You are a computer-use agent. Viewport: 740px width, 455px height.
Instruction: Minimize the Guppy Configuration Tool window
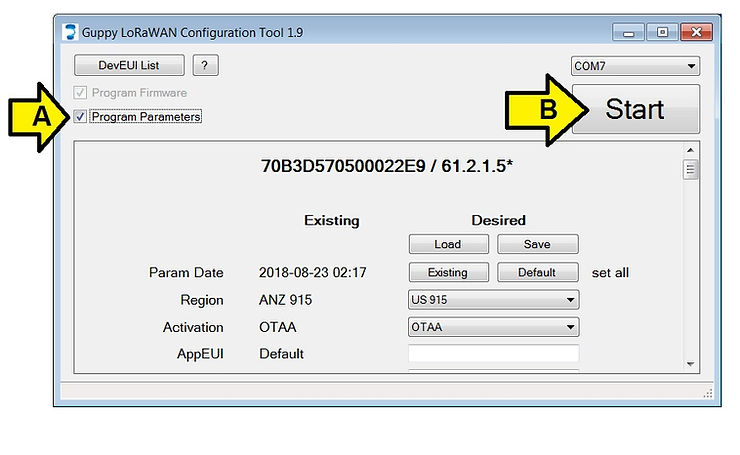628,33
